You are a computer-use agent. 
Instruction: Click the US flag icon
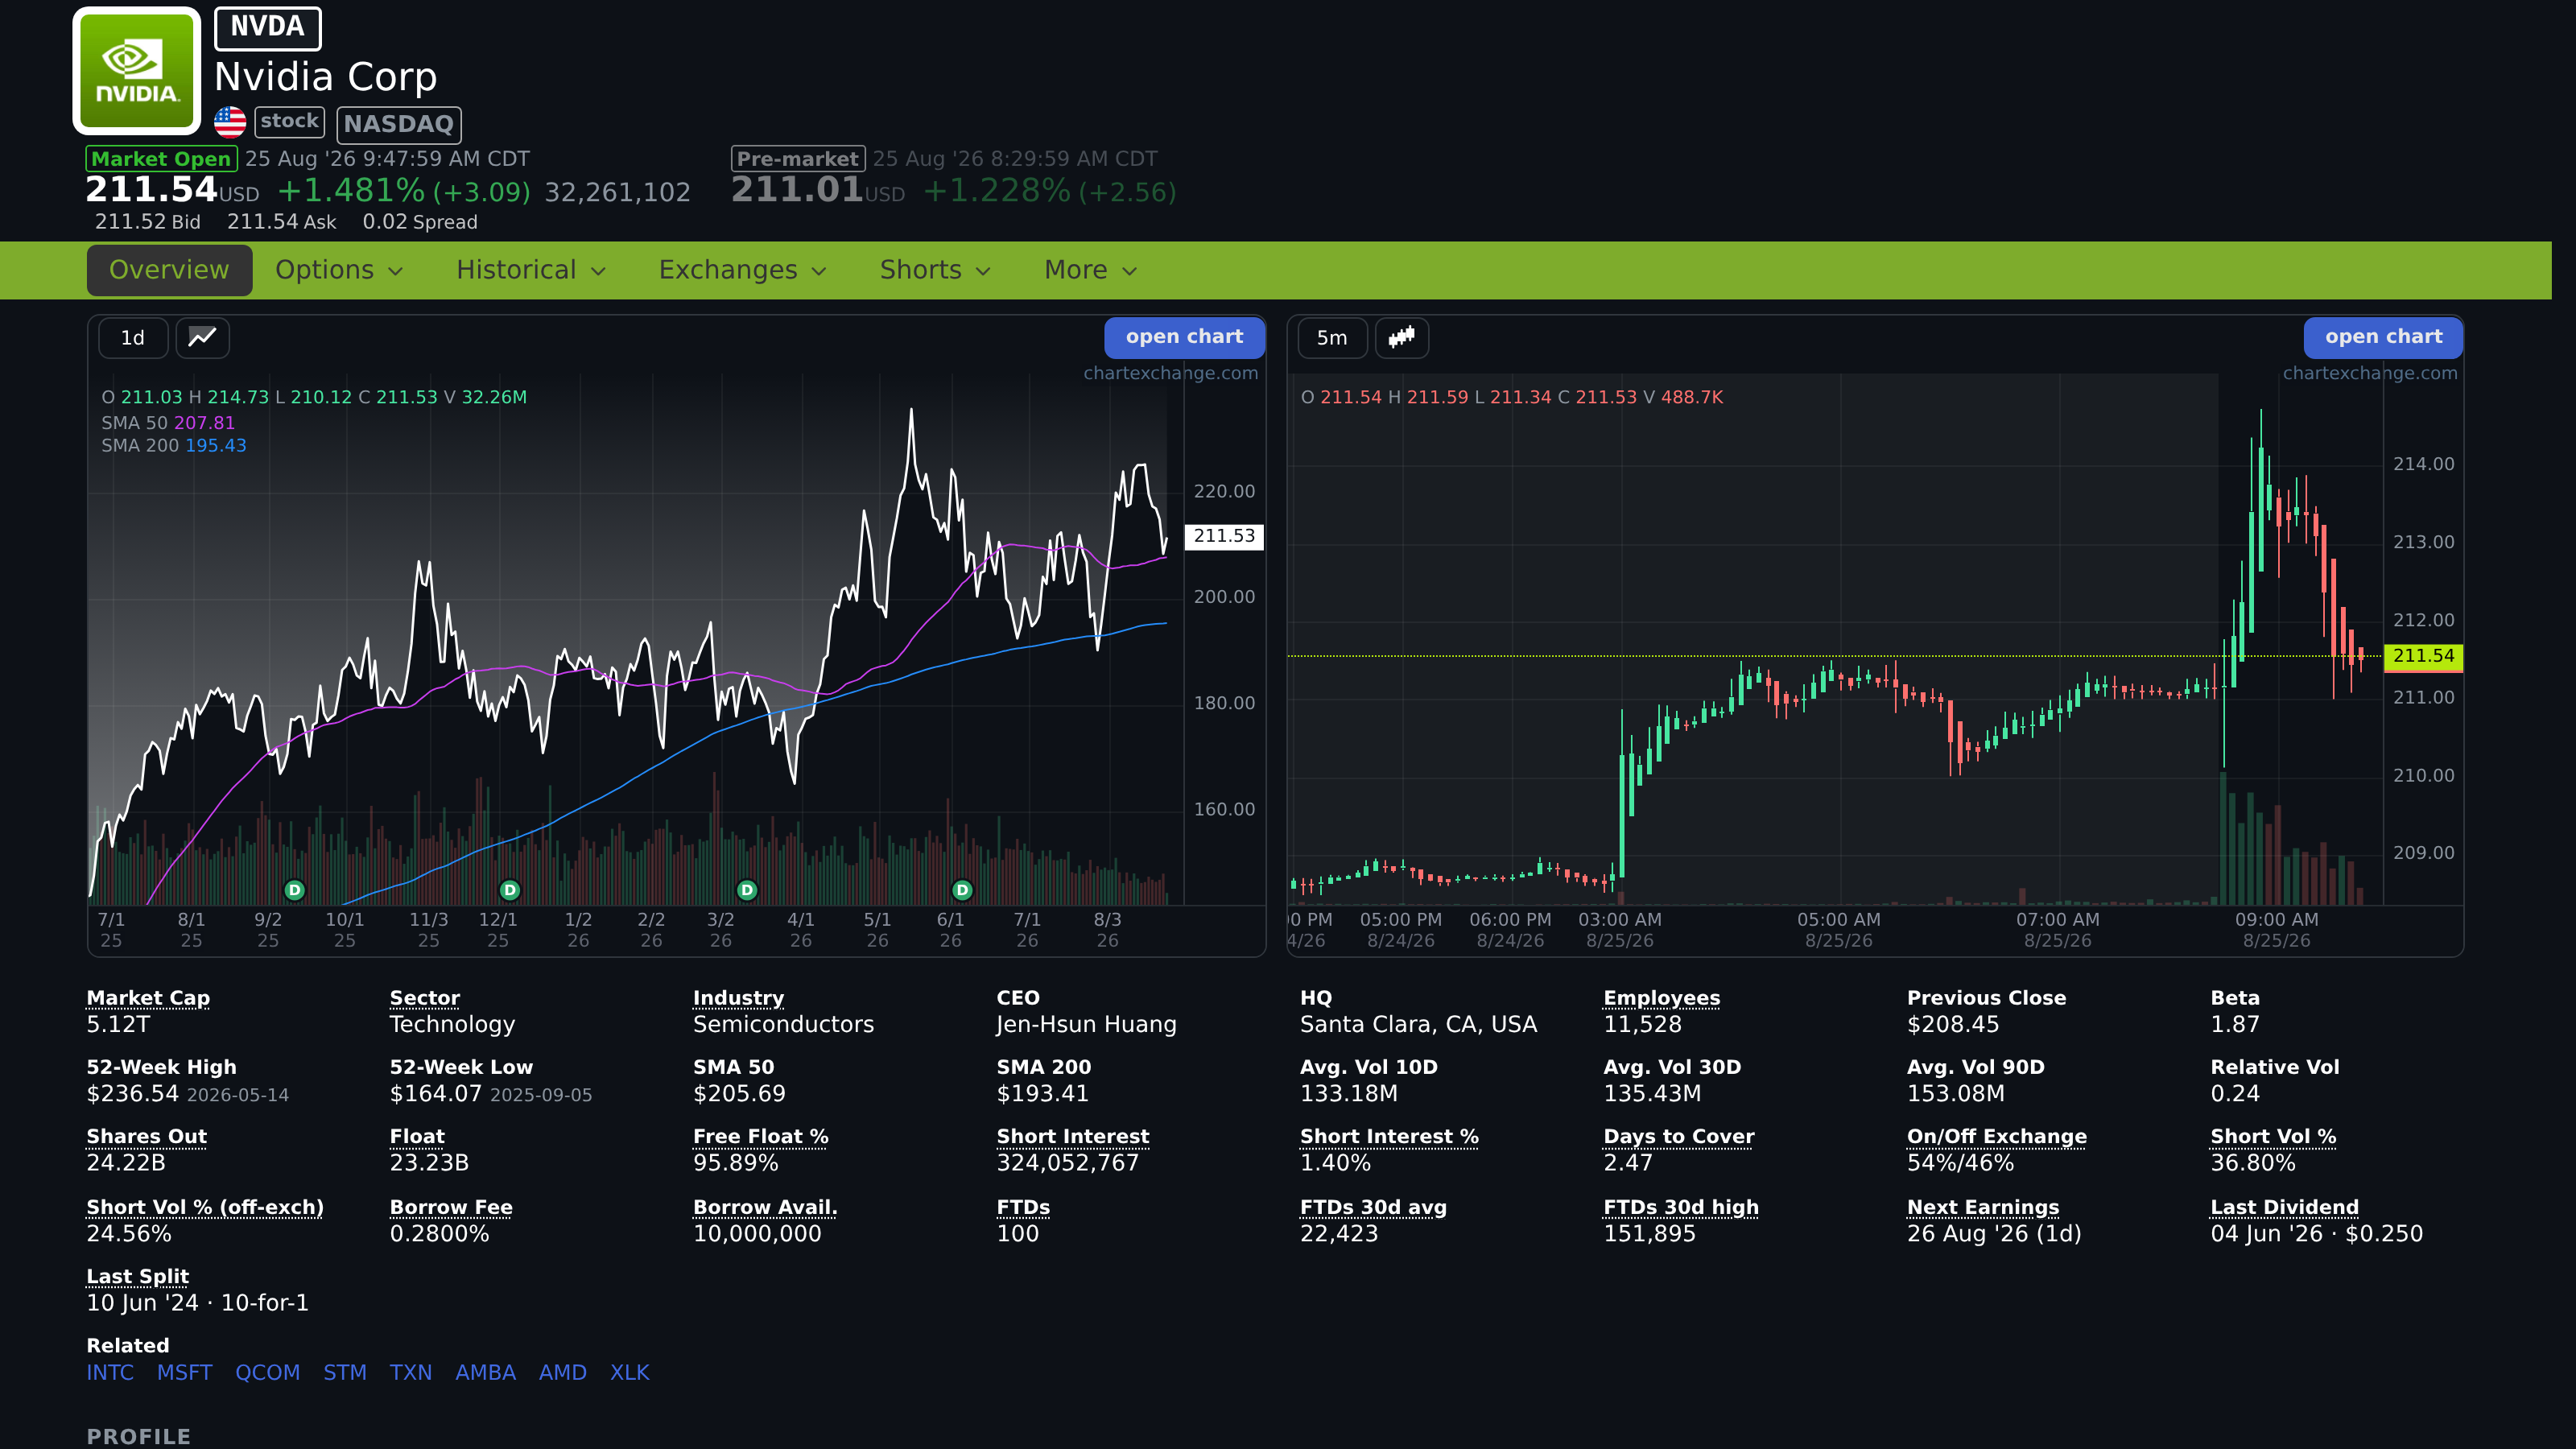[x=230, y=122]
